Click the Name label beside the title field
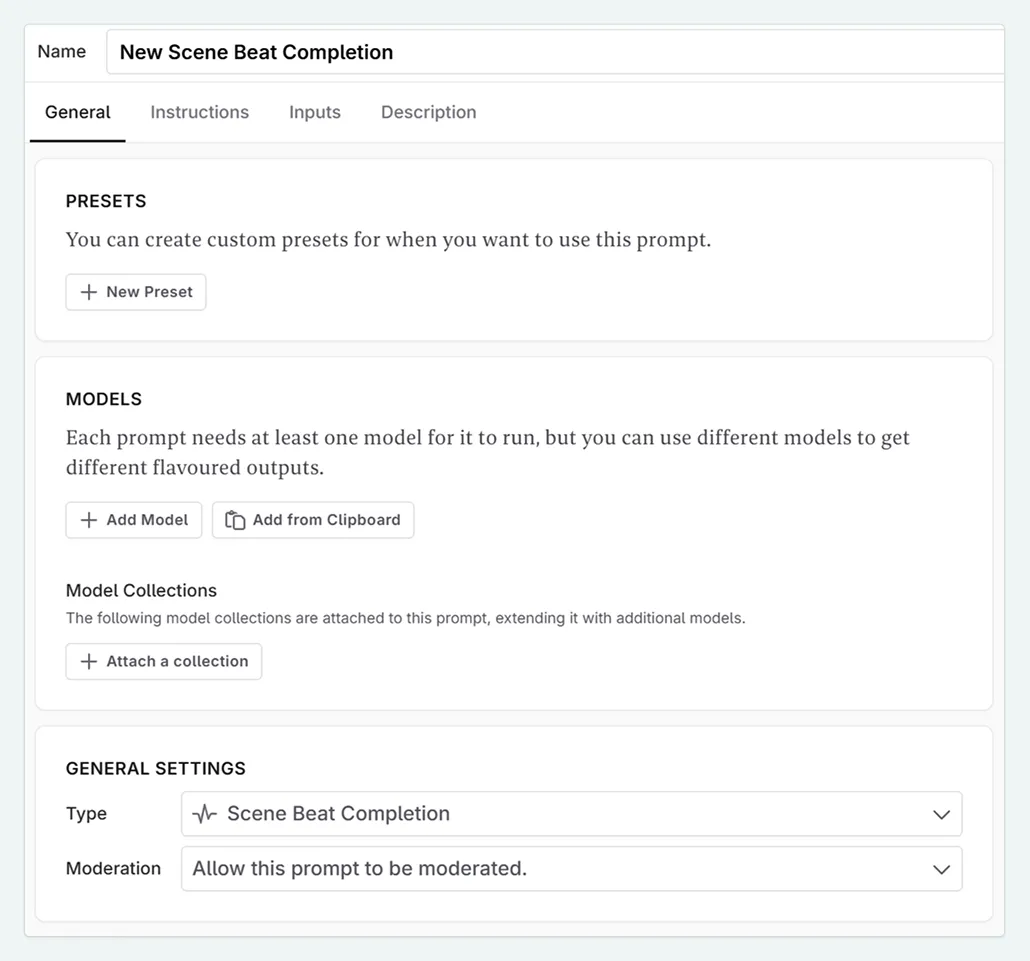Image resolution: width=1030 pixels, height=961 pixels. pyautogui.click(x=62, y=52)
